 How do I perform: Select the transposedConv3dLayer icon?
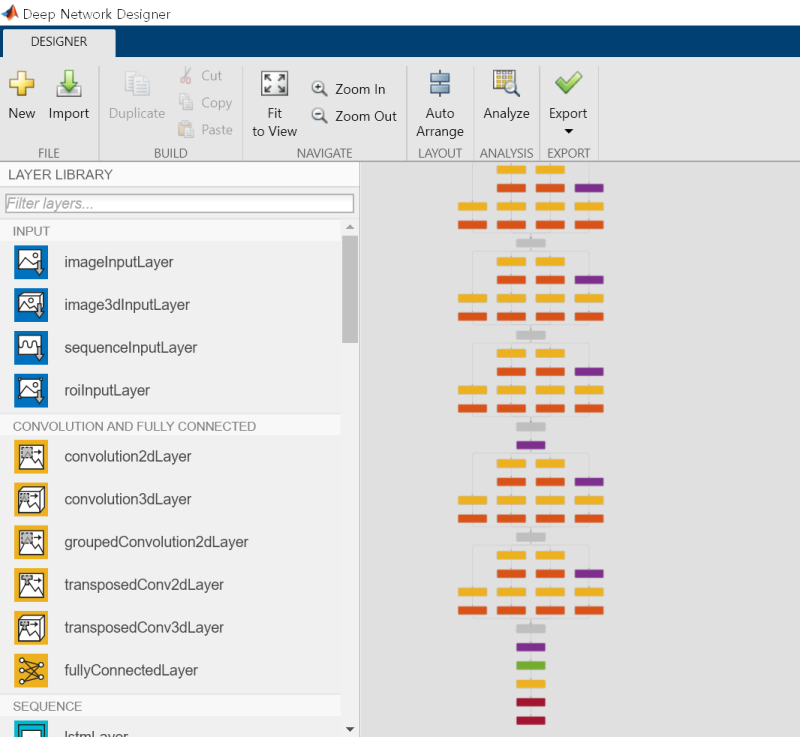click(x=31, y=628)
